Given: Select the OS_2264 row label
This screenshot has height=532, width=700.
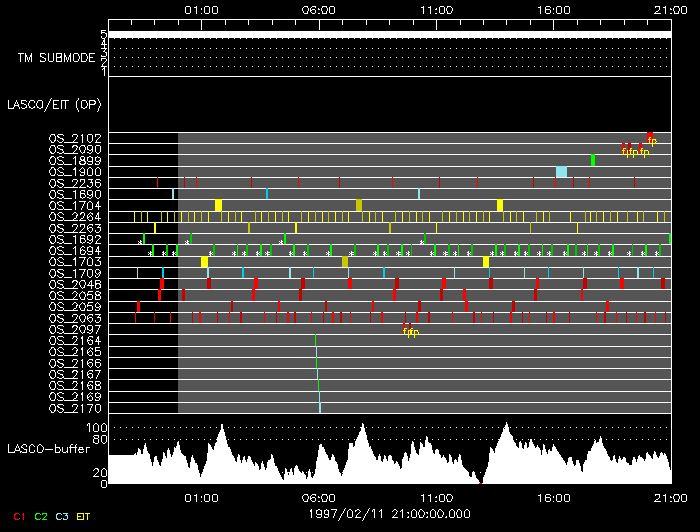Looking at the screenshot, I should pos(74,216).
